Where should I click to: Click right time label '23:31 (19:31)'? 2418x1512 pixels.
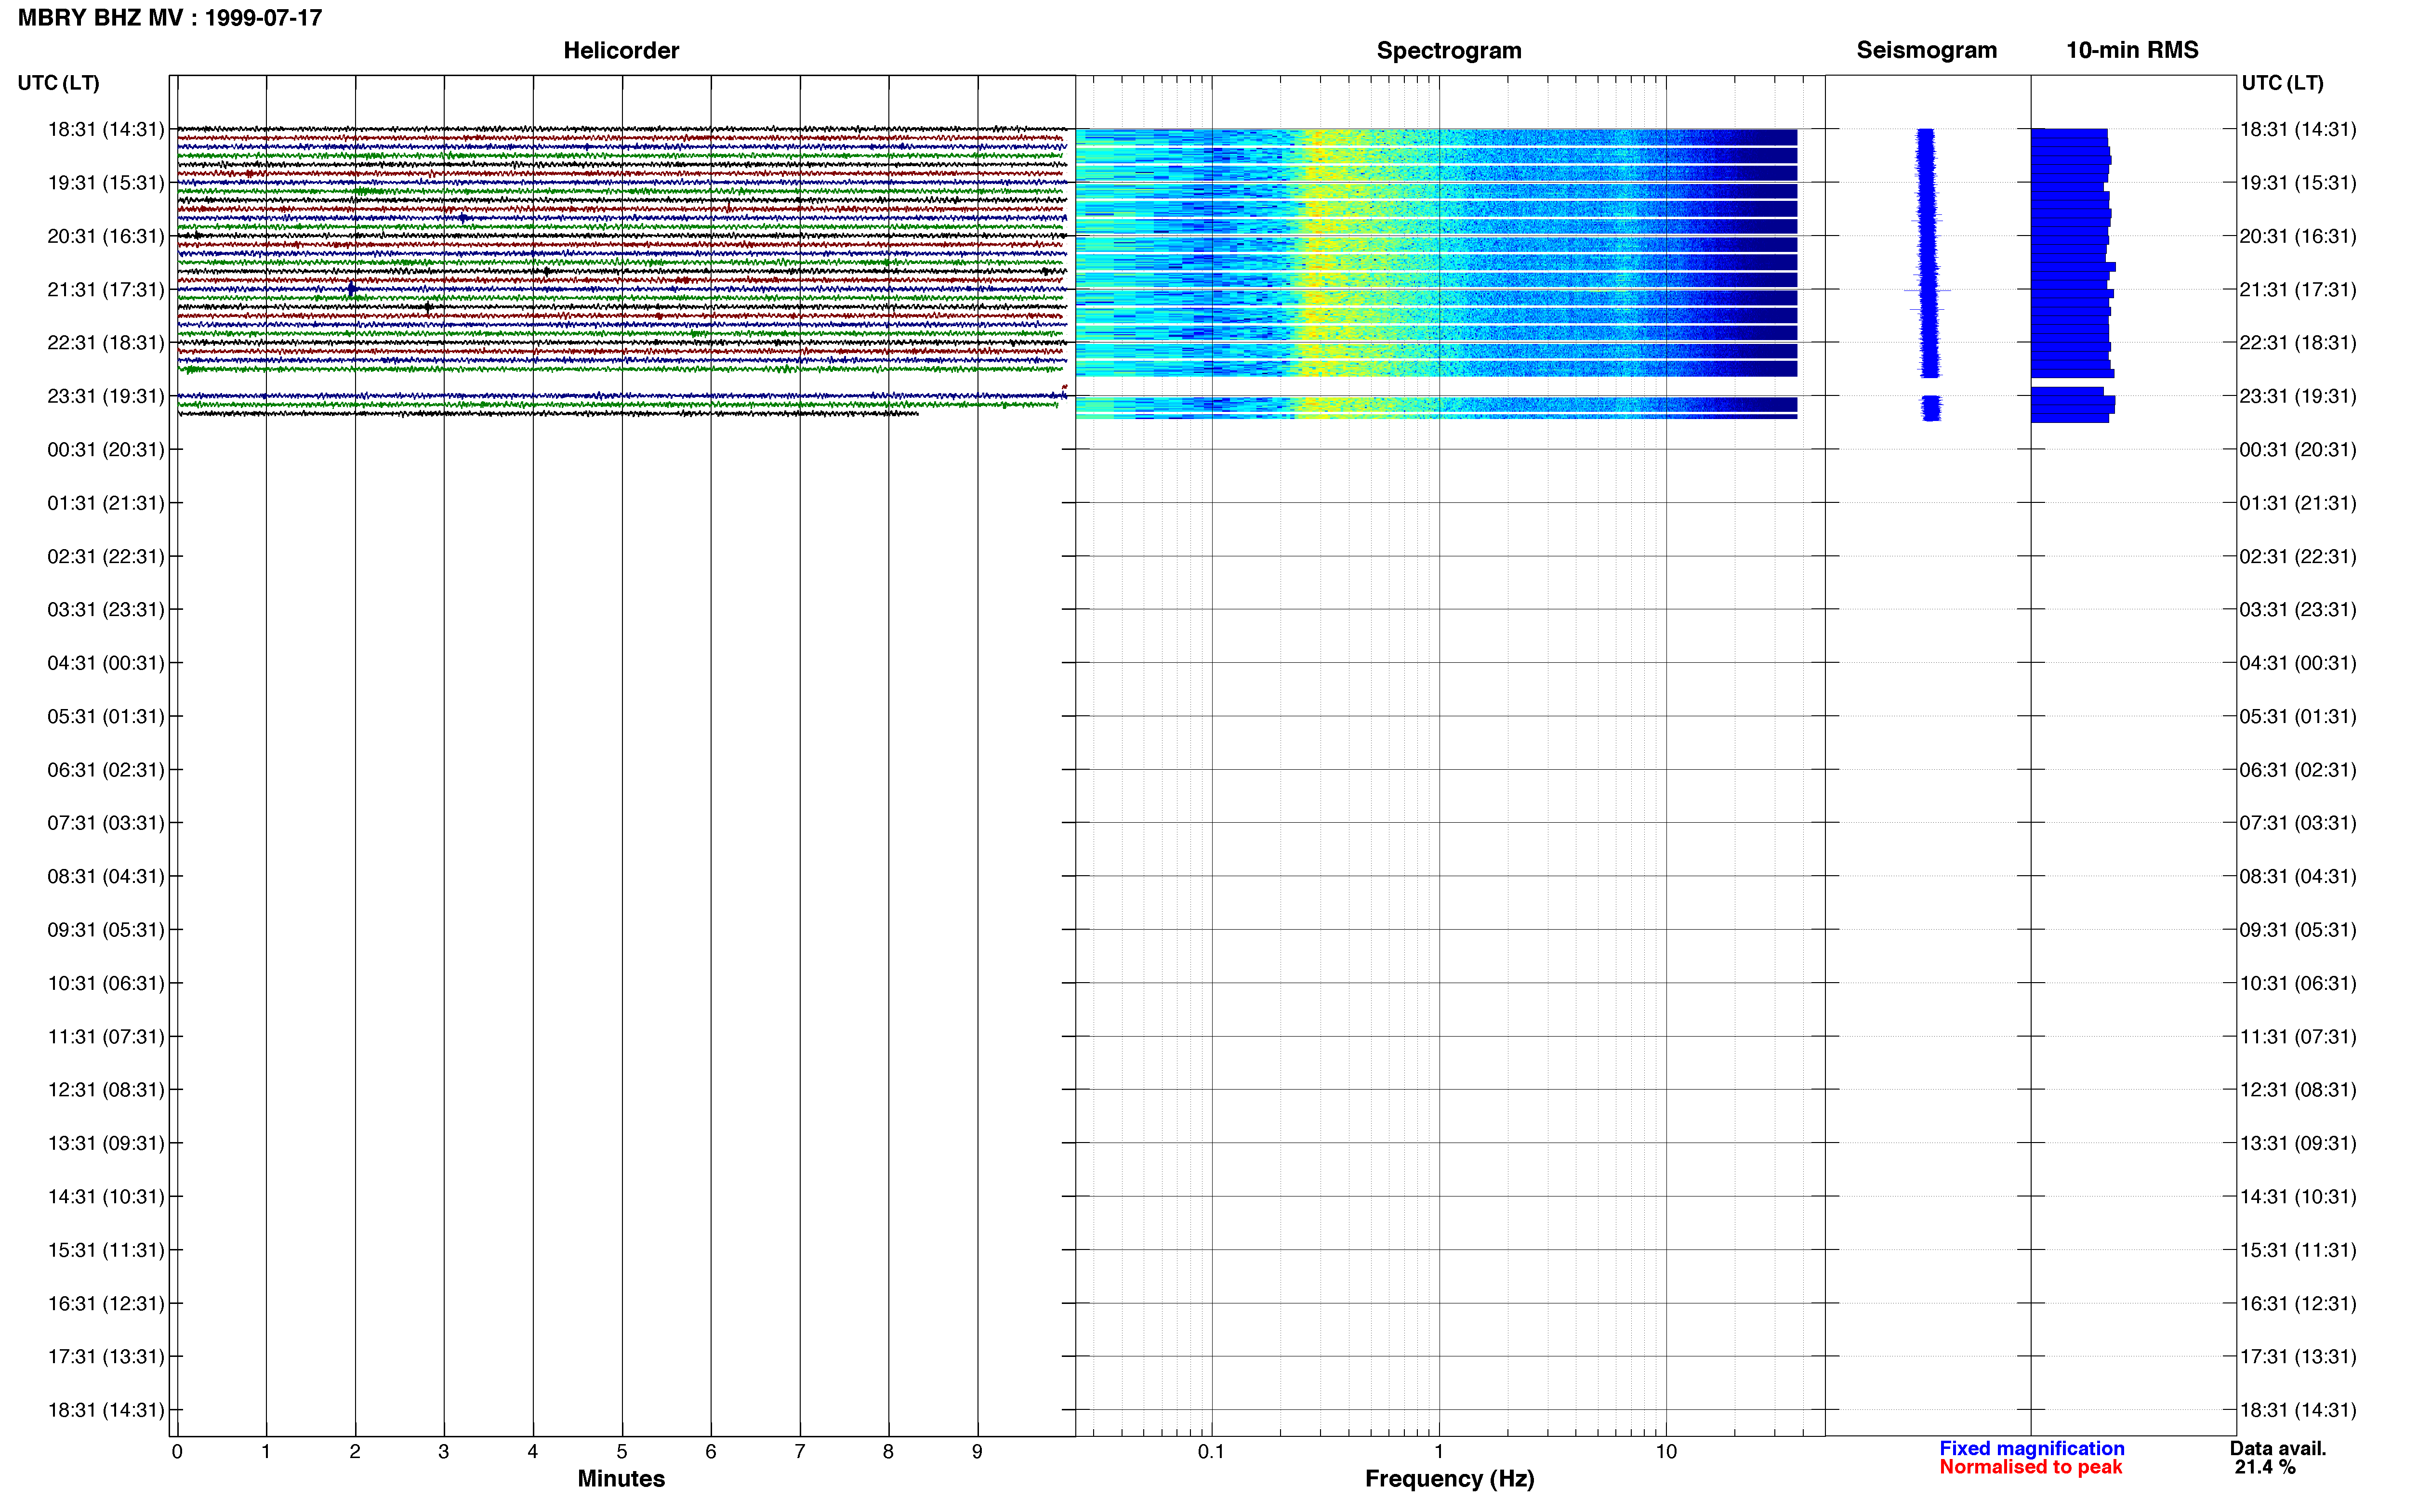point(2298,396)
